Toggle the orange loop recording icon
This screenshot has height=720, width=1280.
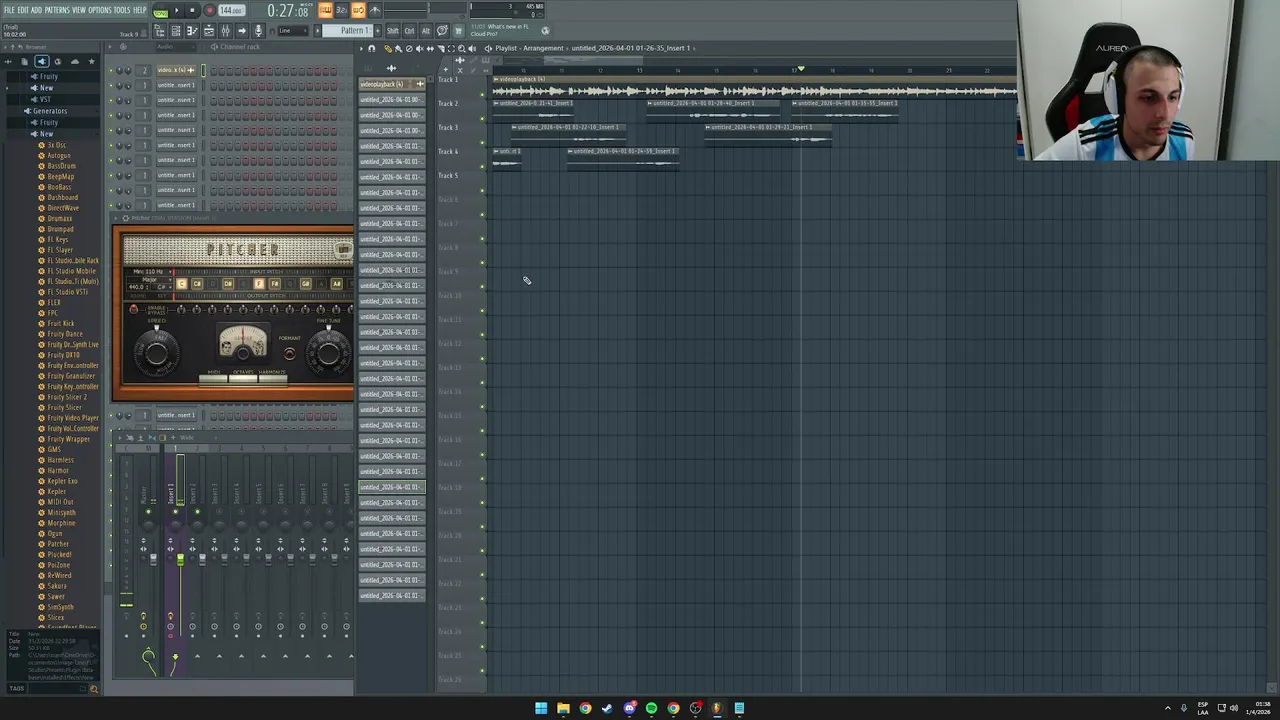click(x=358, y=10)
